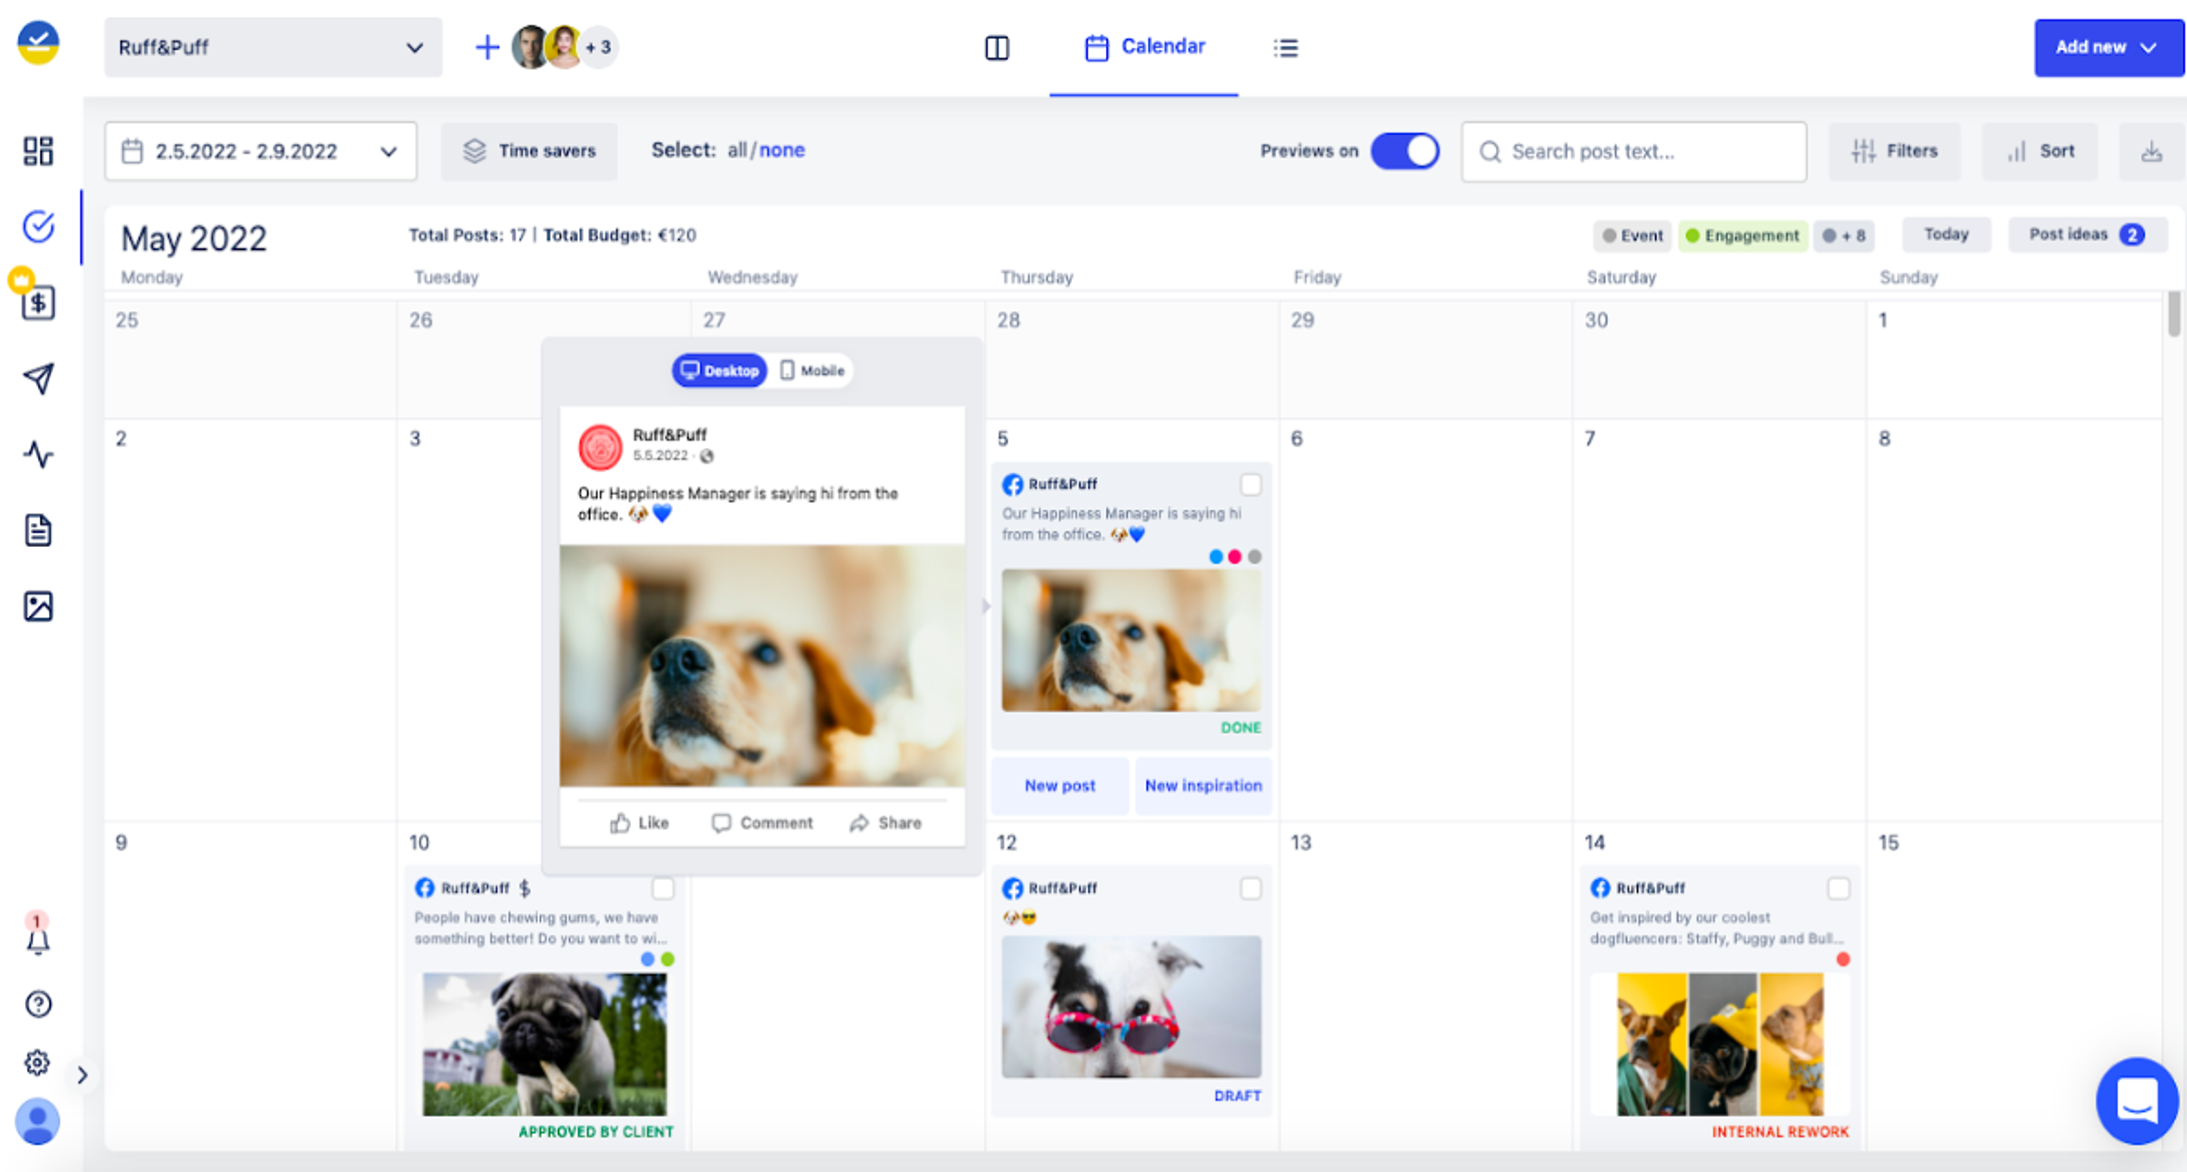Switch the preview to Mobile view
This screenshot has width=2187, height=1172.
(810, 370)
